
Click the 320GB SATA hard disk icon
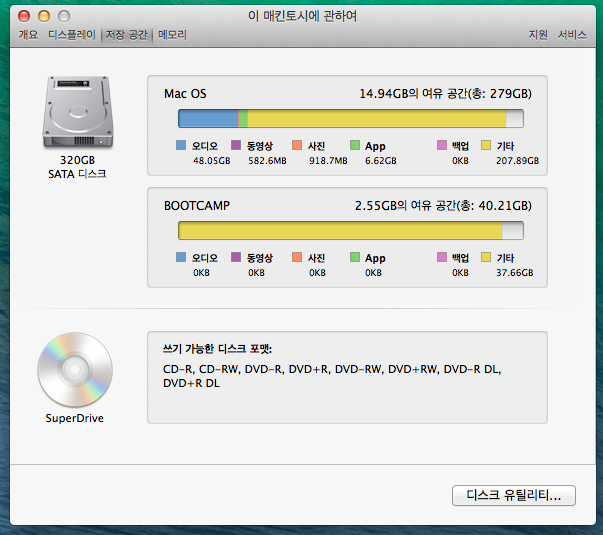point(76,113)
